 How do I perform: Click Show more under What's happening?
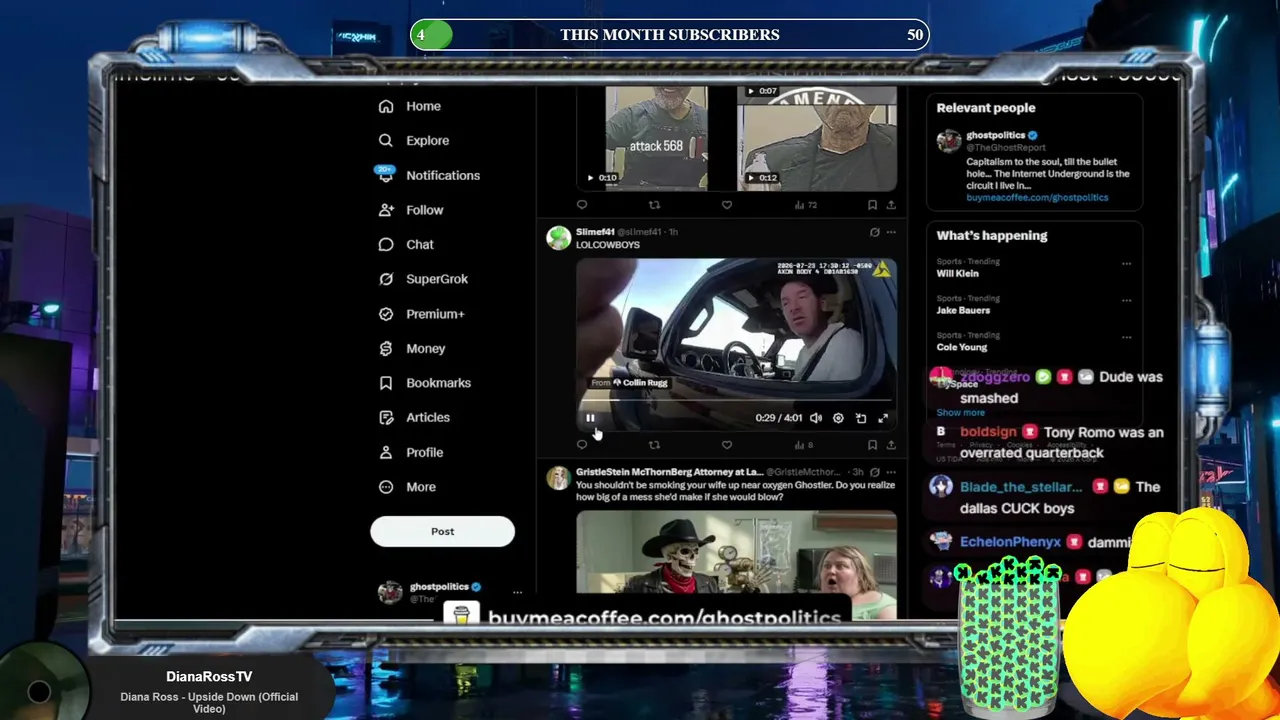tap(960, 412)
